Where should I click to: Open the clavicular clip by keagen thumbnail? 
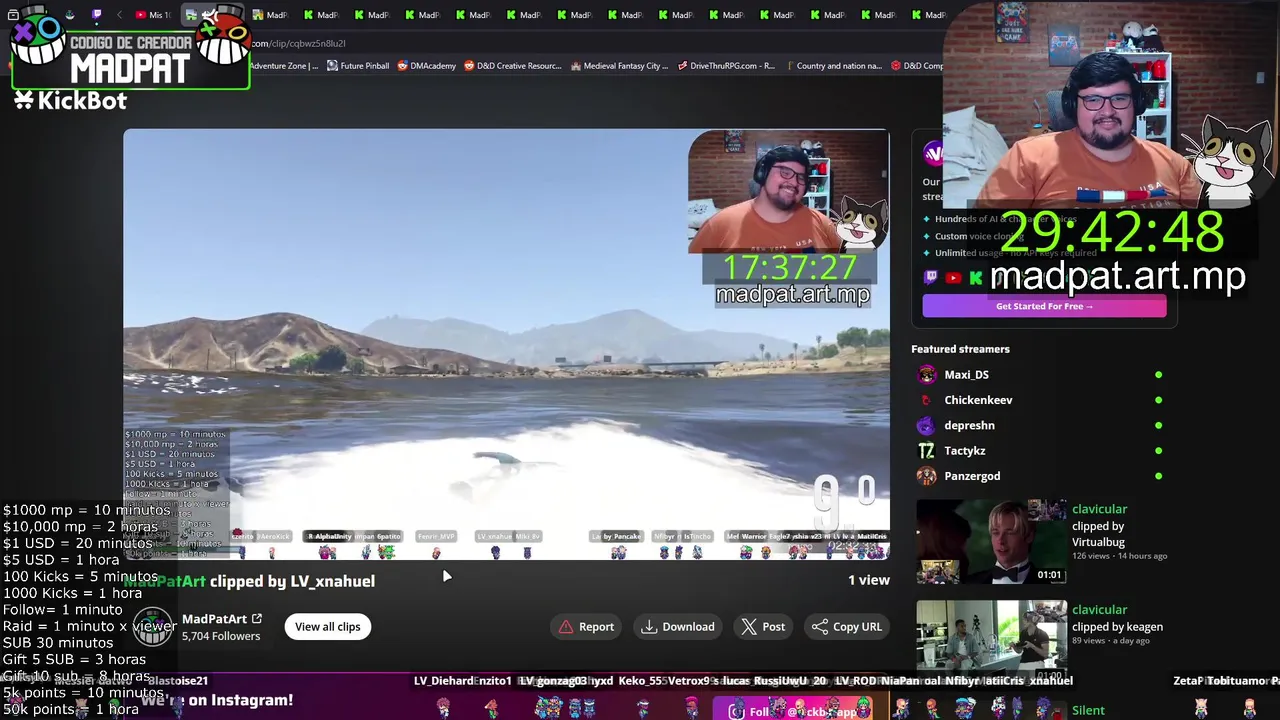click(992, 640)
